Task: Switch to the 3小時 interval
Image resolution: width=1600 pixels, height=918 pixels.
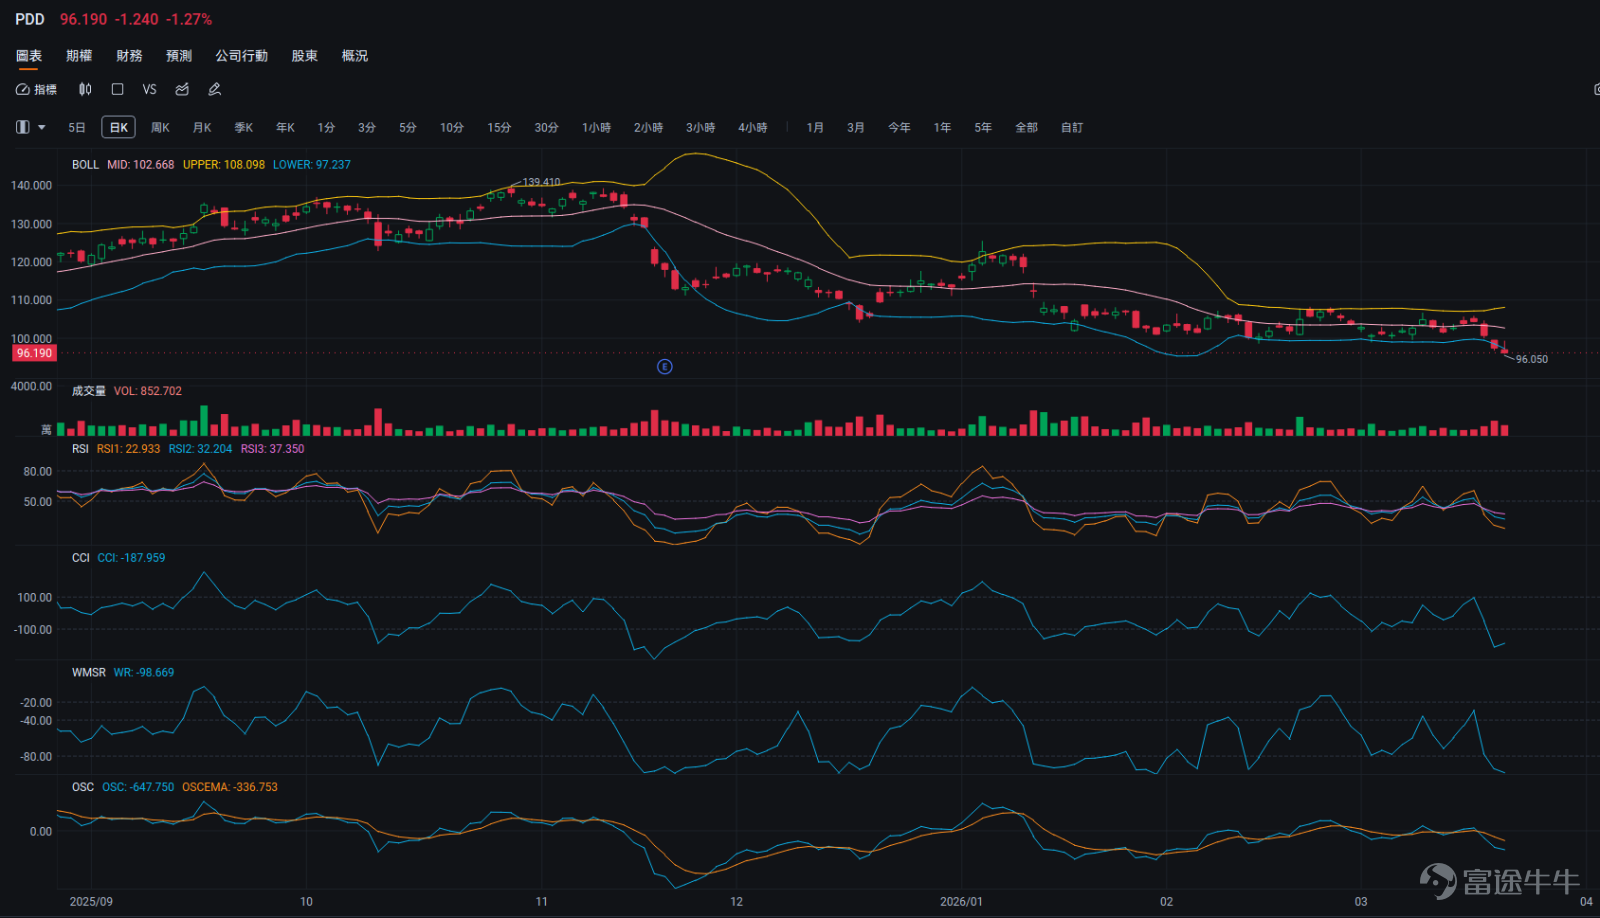Action: pos(700,128)
